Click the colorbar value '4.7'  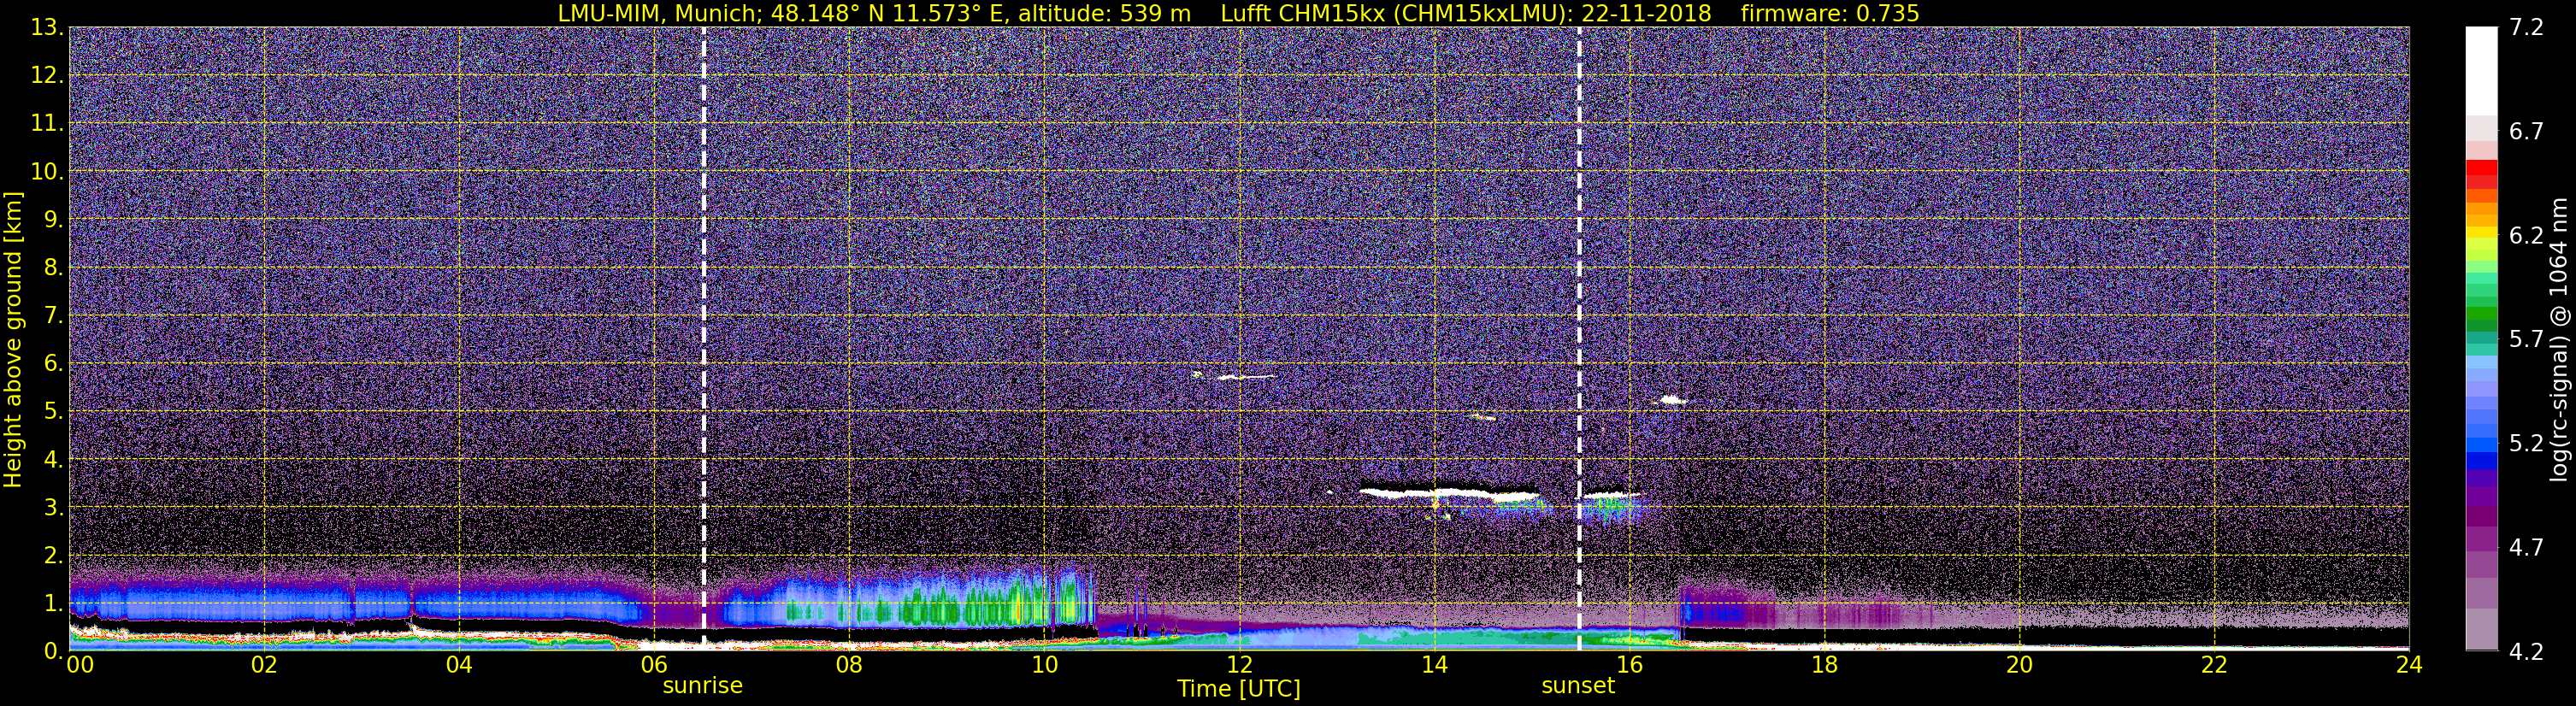2526,548
